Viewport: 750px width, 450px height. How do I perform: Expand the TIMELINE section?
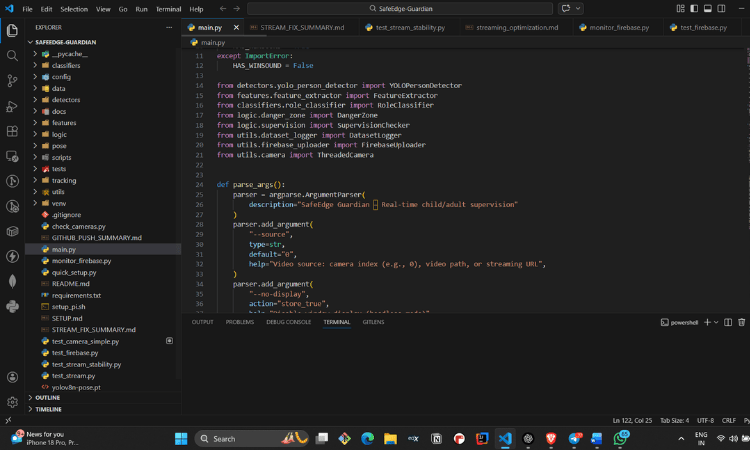point(48,409)
